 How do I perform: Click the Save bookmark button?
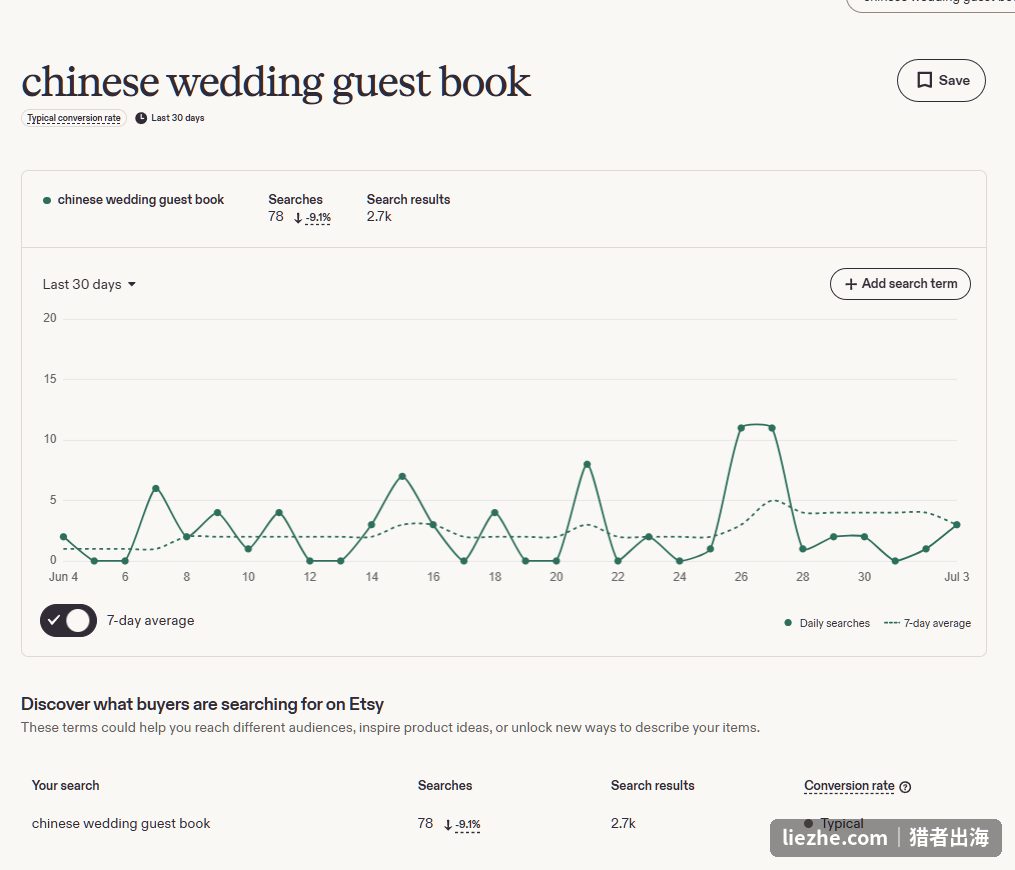point(941,80)
